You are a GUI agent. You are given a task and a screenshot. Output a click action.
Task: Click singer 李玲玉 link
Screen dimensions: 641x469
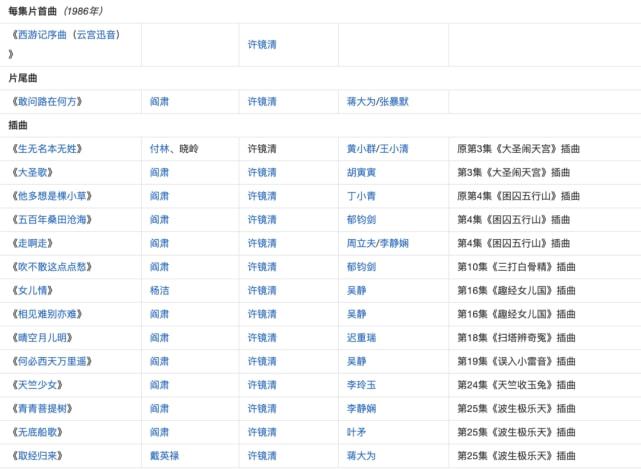(x=361, y=385)
